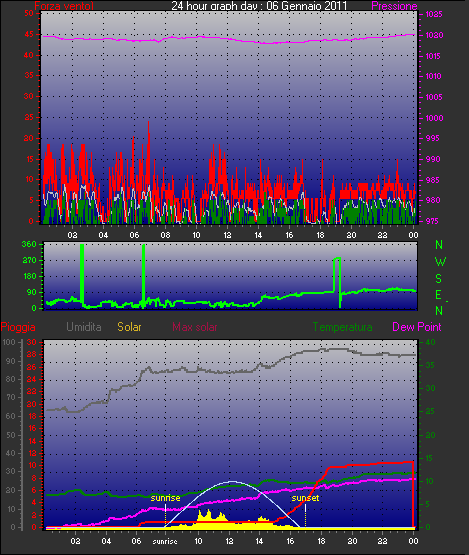The image size is (469, 555).
Task: Click the grey 100 on humidity axis
Action: tap(9, 342)
